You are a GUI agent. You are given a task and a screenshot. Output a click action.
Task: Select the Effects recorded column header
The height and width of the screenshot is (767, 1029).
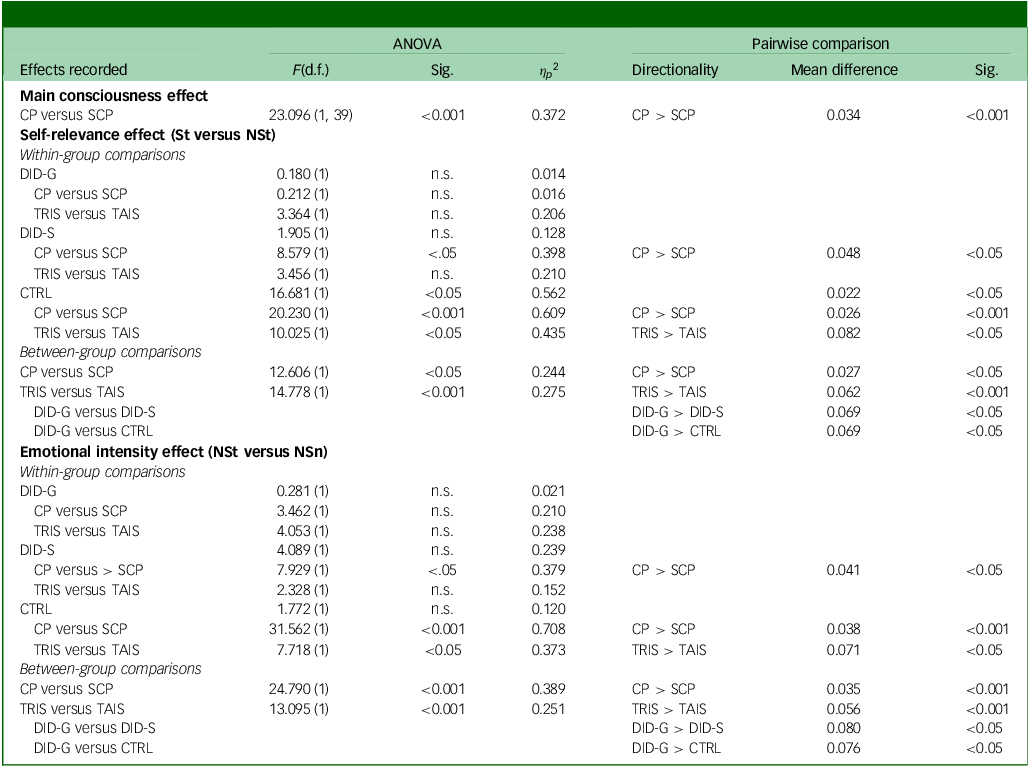coord(71,70)
